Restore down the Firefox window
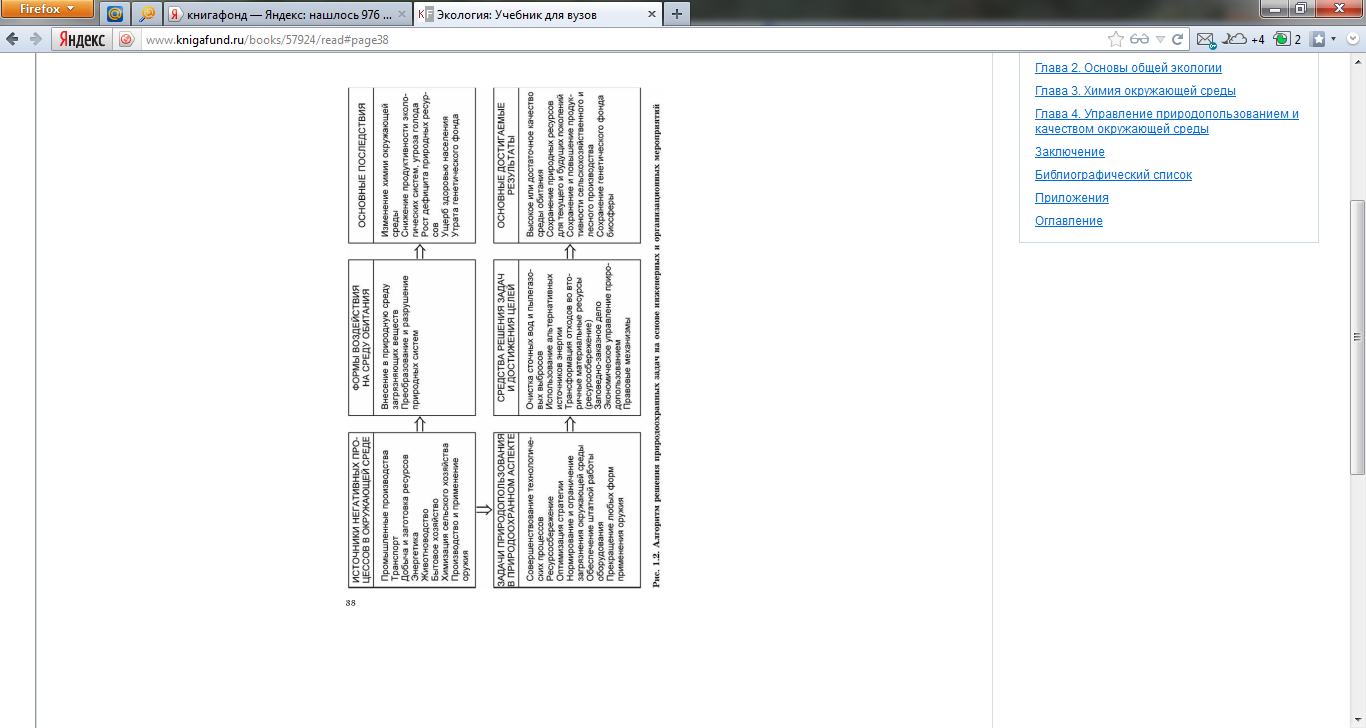The image size is (1366, 728). click(x=1301, y=8)
